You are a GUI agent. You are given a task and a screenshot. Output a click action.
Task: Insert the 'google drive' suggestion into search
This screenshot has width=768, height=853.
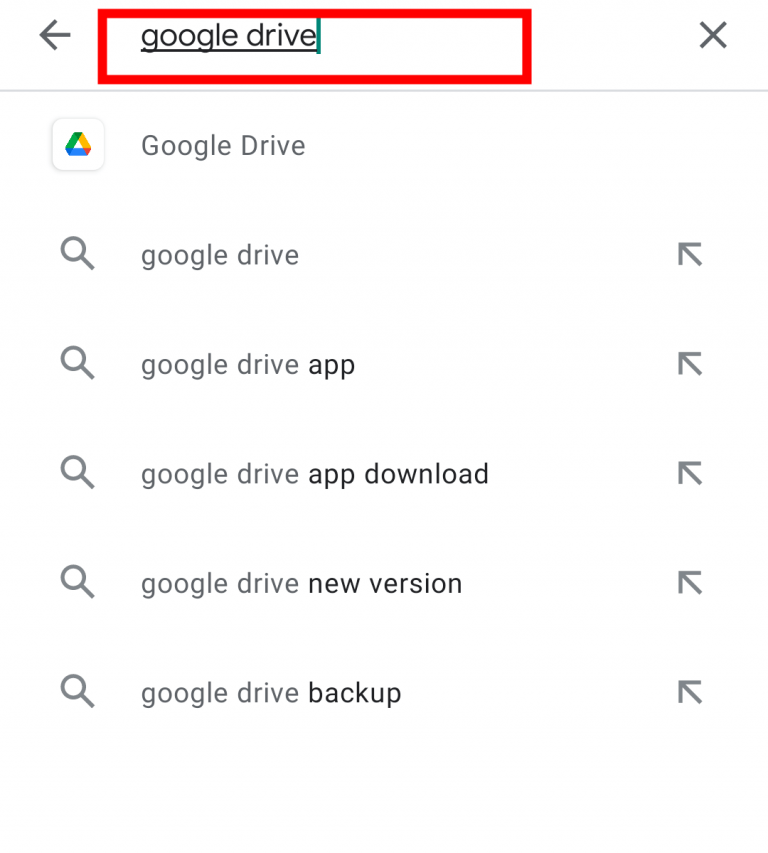click(x=688, y=254)
